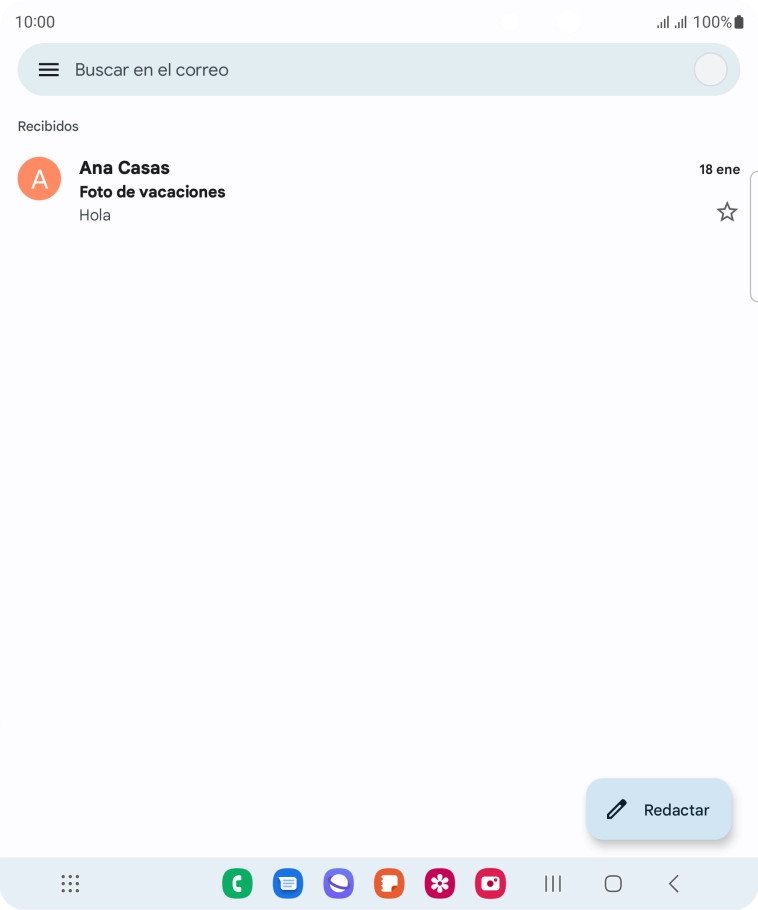Open the hamburger navigation menu

[49, 70]
